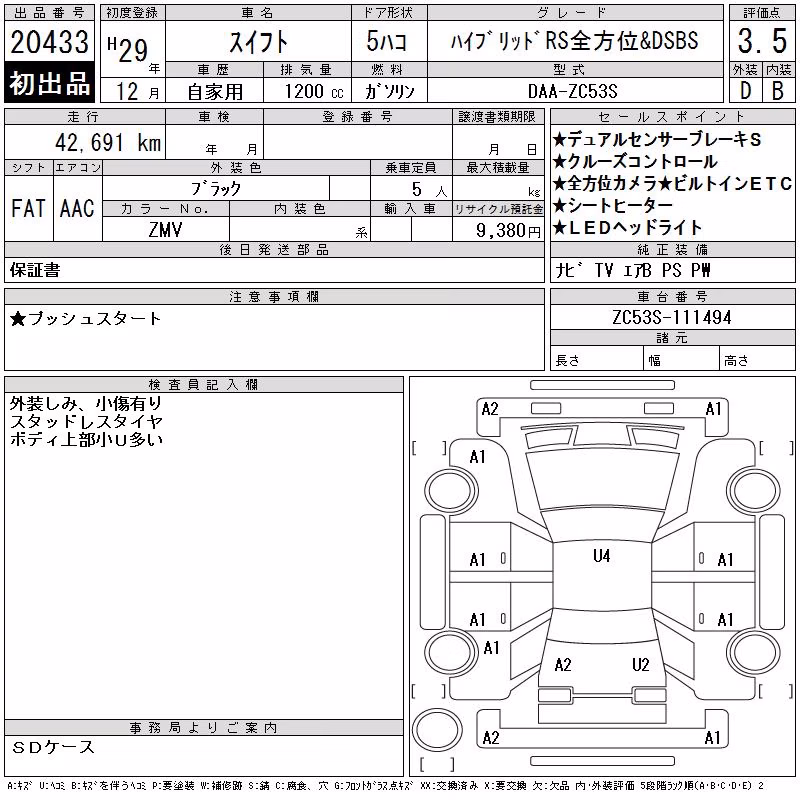
Task: Select shift type FAT
Action: click(x=28, y=208)
